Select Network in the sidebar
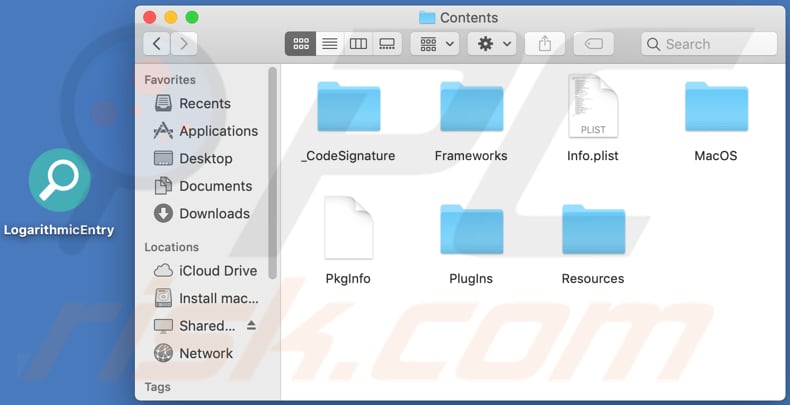The width and height of the screenshot is (790, 405). click(x=204, y=353)
